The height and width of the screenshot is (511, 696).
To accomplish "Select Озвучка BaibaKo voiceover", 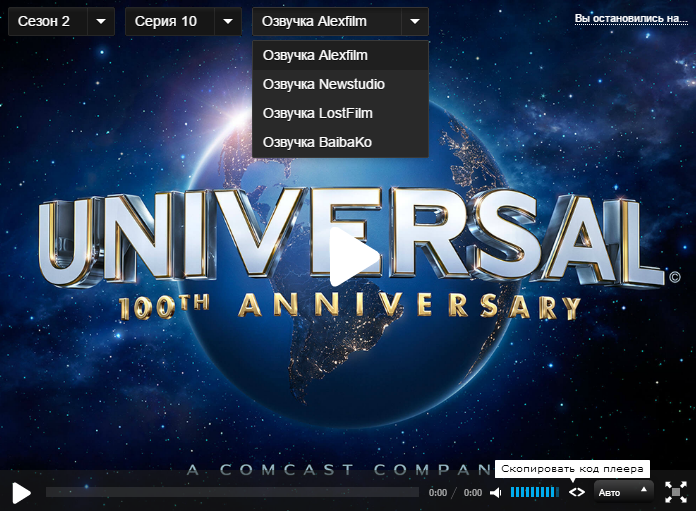I will [x=340, y=142].
